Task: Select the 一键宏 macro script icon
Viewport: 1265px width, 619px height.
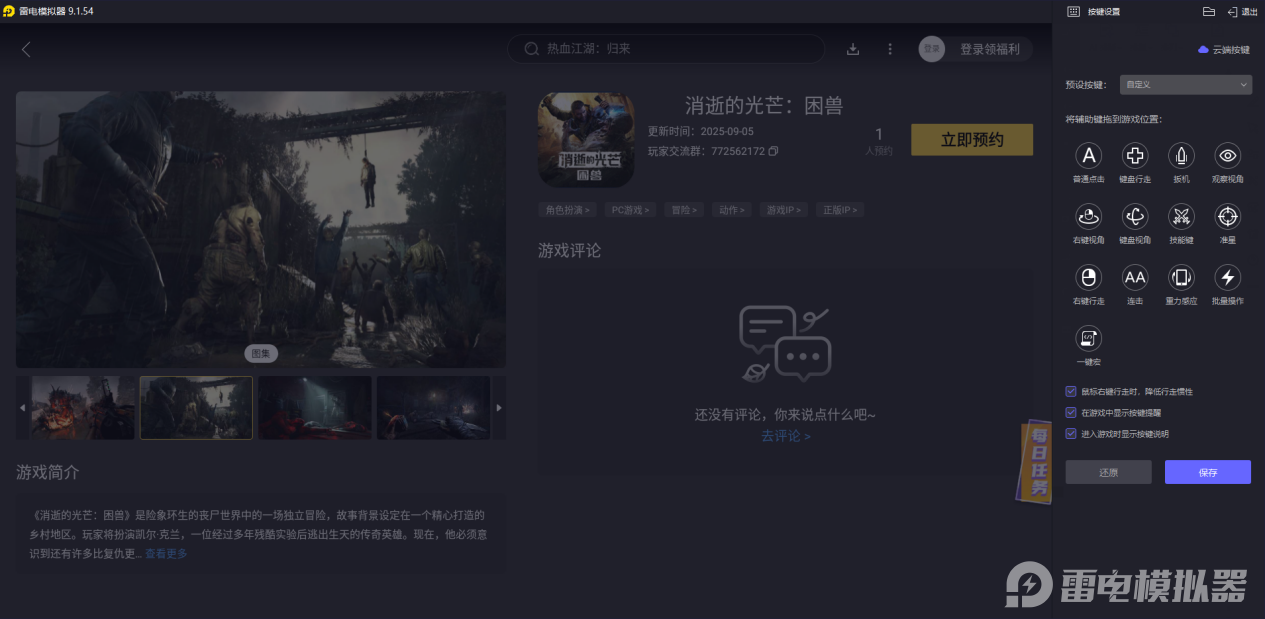Action: tap(1089, 338)
